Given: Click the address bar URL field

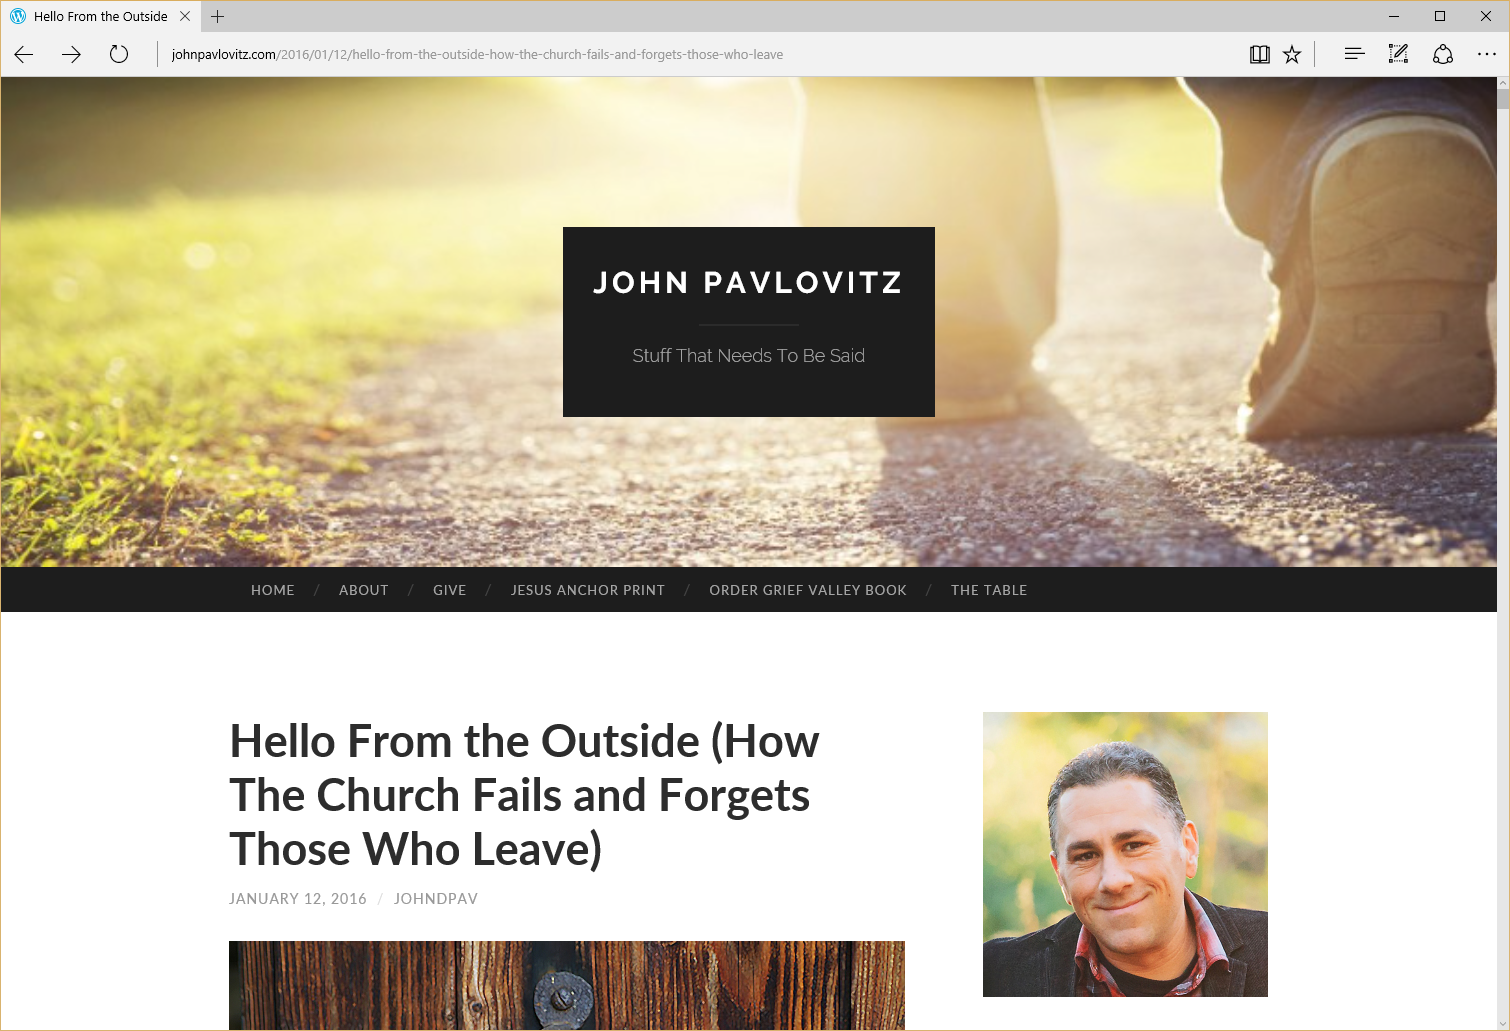Looking at the screenshot, I should pyautogui.click(x=700, y=54).
